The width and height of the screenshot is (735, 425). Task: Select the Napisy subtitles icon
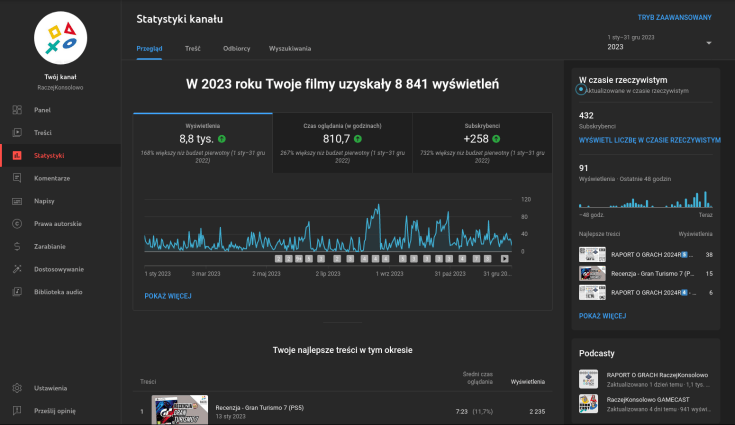click(17, 201)
